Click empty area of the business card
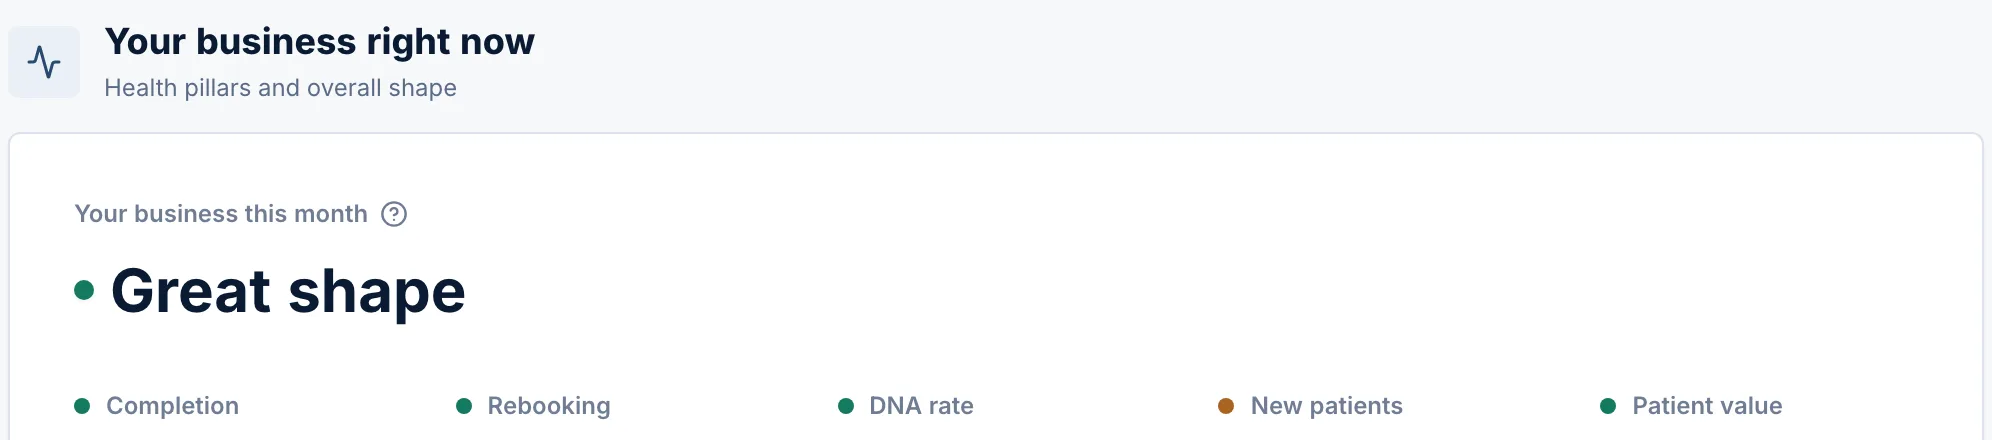 click(1200, 270)
